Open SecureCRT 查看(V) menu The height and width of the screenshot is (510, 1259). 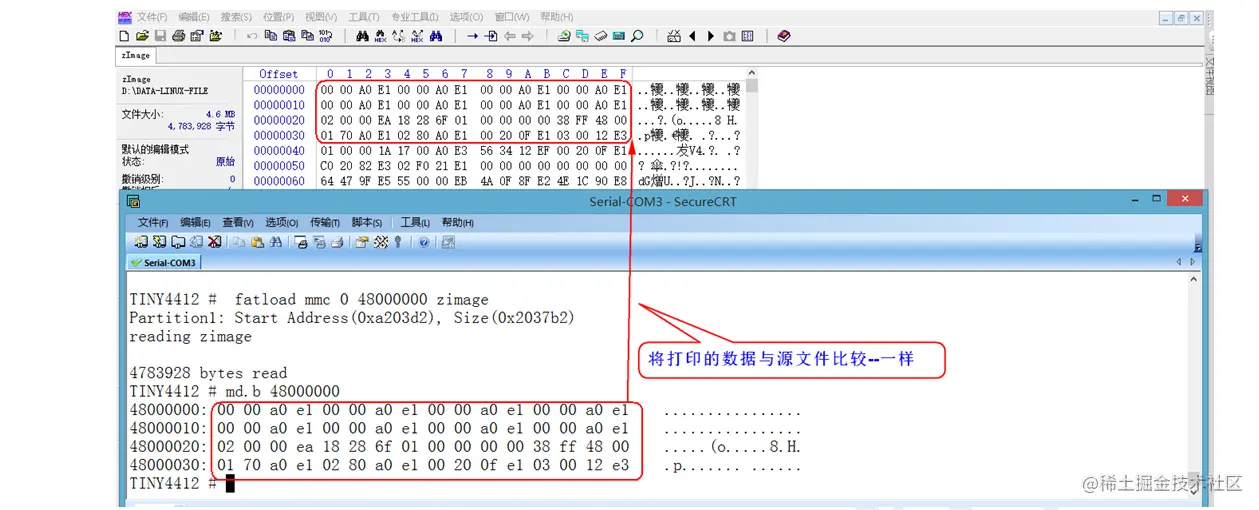238,222
